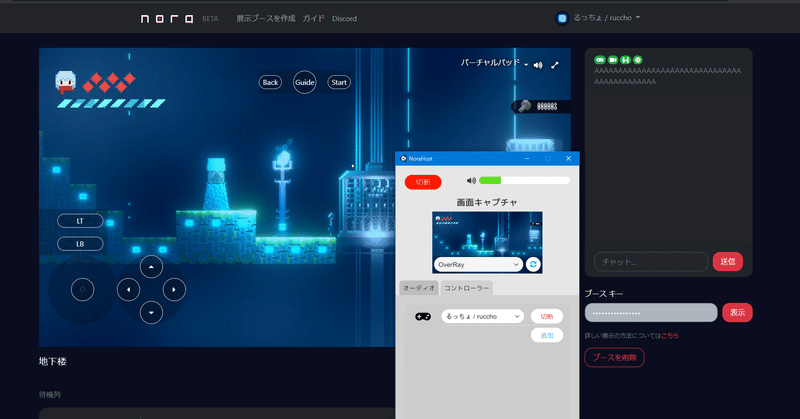Tap the D-pad left arrow
Image resolution: width=800 pixels, height=419 pixels.
(x=128, y=289)
